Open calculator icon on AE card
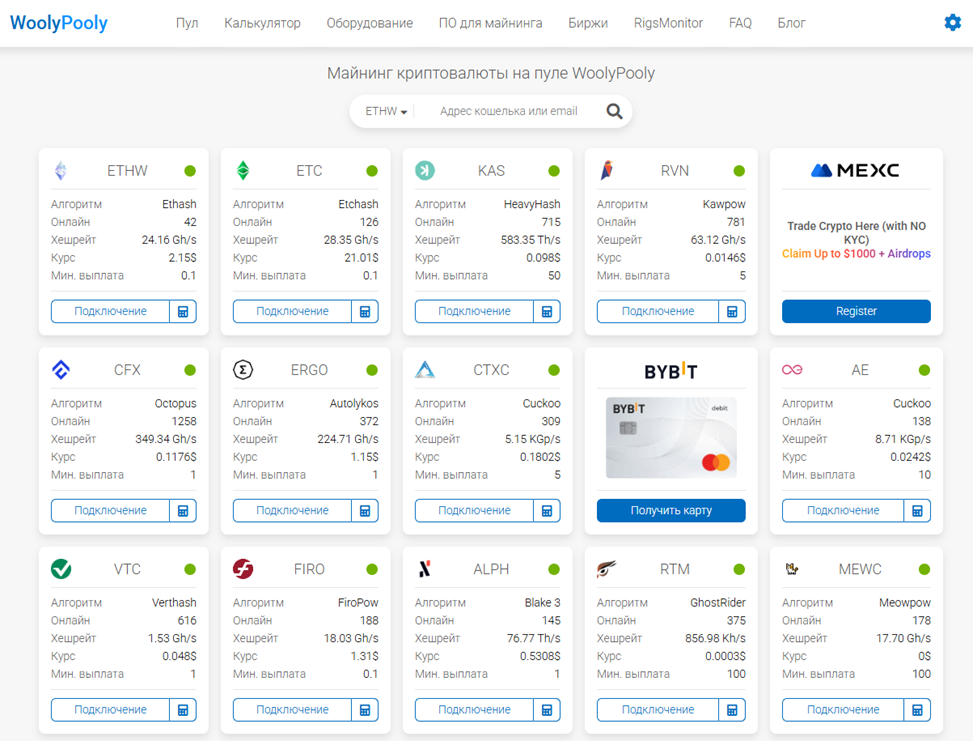This screenshot has width=973, height=741. click(x=917, y=511)
